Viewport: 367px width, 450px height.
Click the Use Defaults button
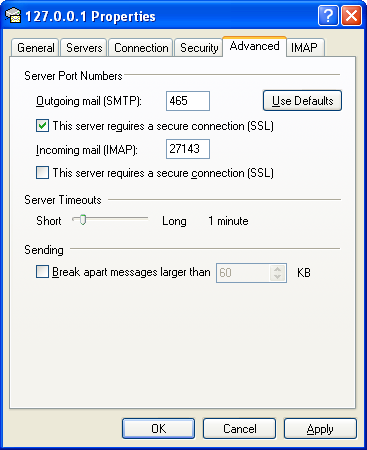(x=302, y=101)
